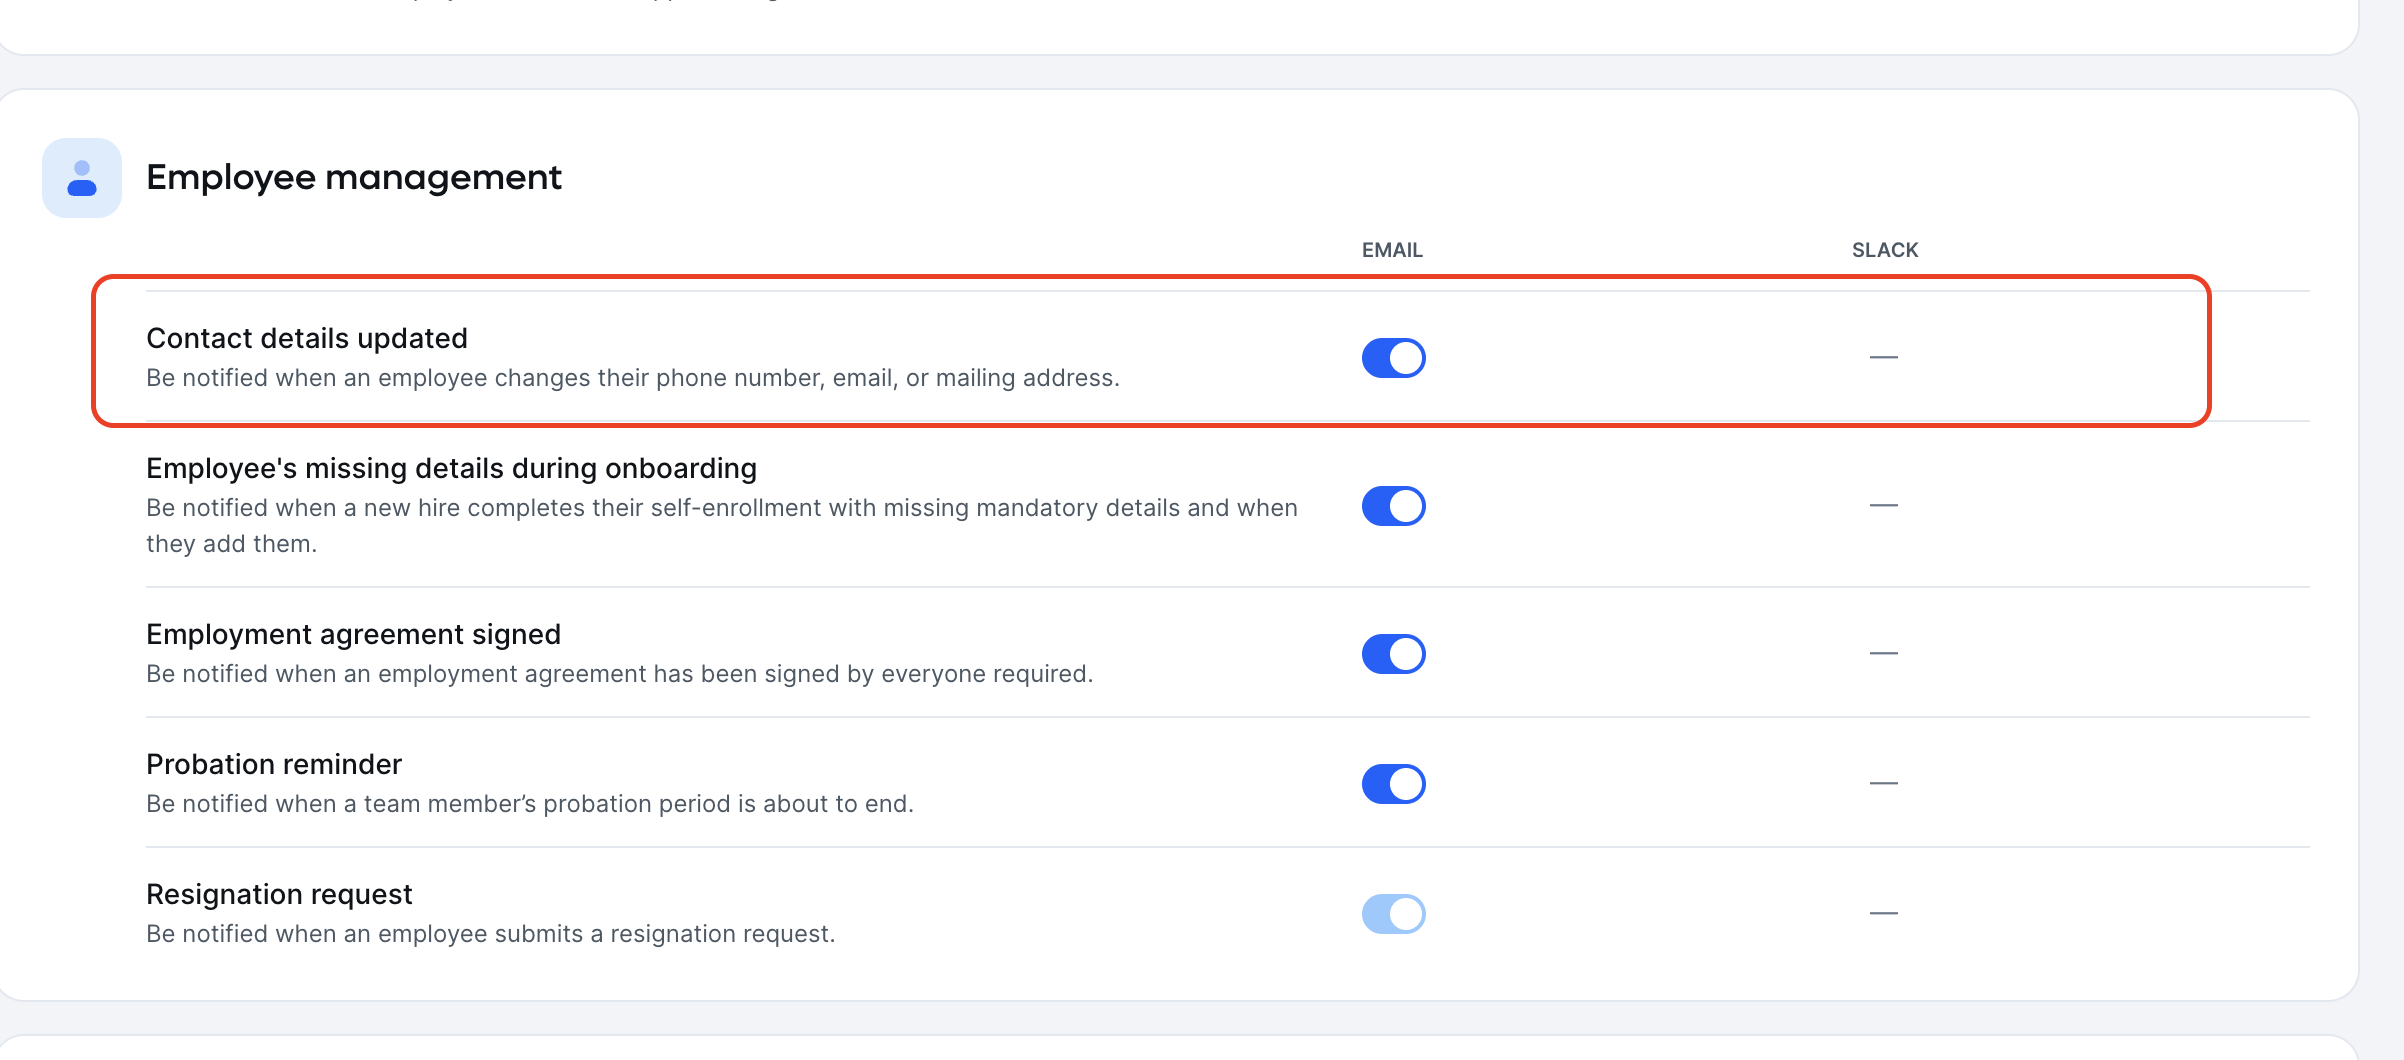Click description about new hire self-enrollment
Screen dimensions: 2404x1060
(722, 526)
